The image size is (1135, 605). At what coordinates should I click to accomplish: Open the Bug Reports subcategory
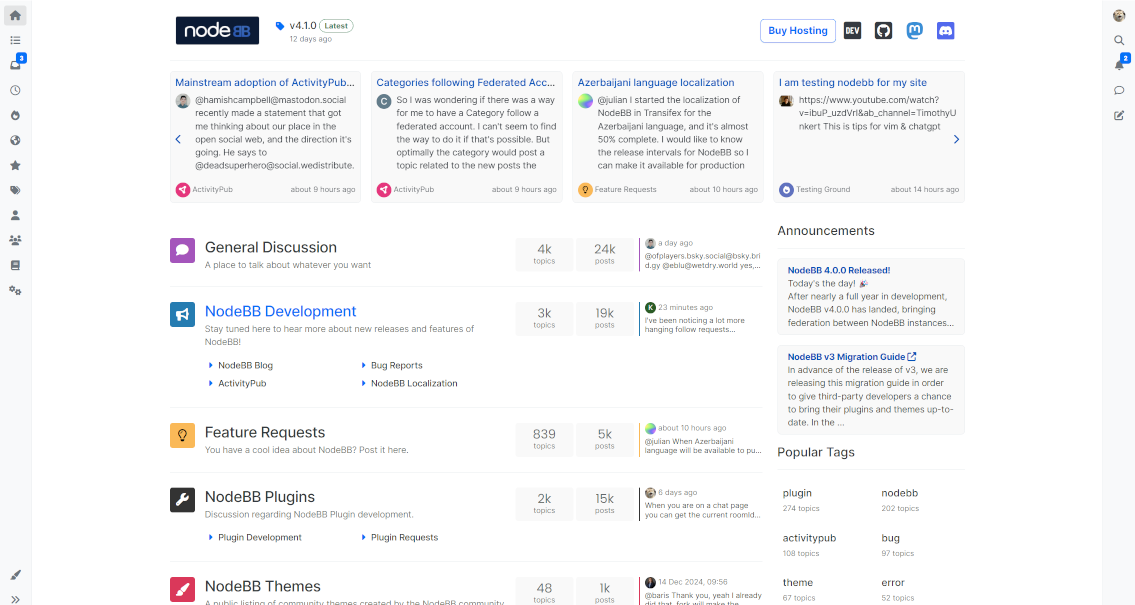[x=396, y=365]
